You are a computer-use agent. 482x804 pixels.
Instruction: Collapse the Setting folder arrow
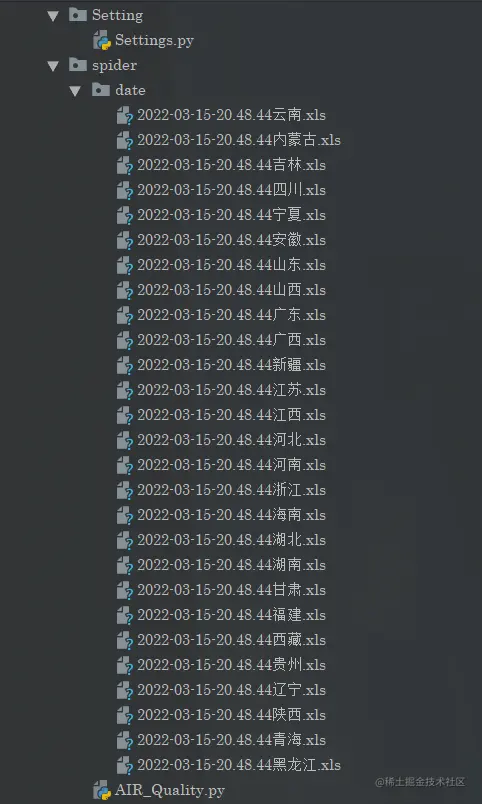pyautogui.click(x=53, y=16)
